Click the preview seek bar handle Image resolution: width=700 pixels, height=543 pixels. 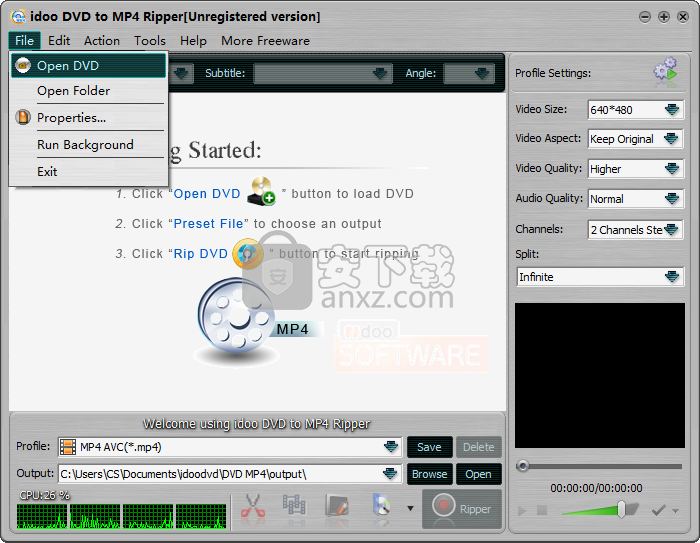pos(523,466)
